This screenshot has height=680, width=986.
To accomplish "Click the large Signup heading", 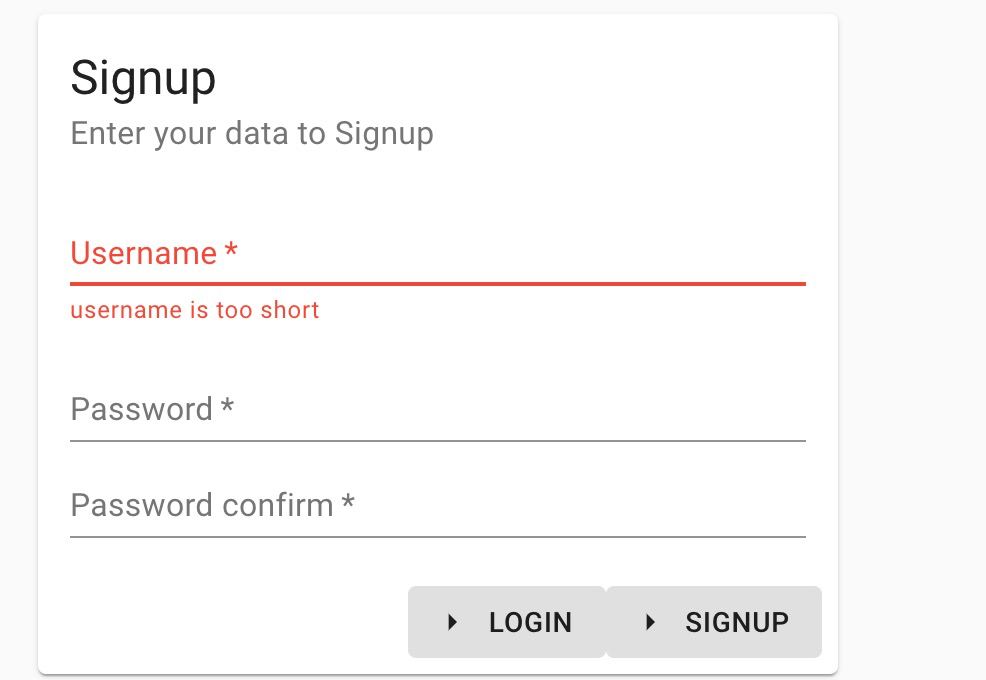I will (143, 78).
